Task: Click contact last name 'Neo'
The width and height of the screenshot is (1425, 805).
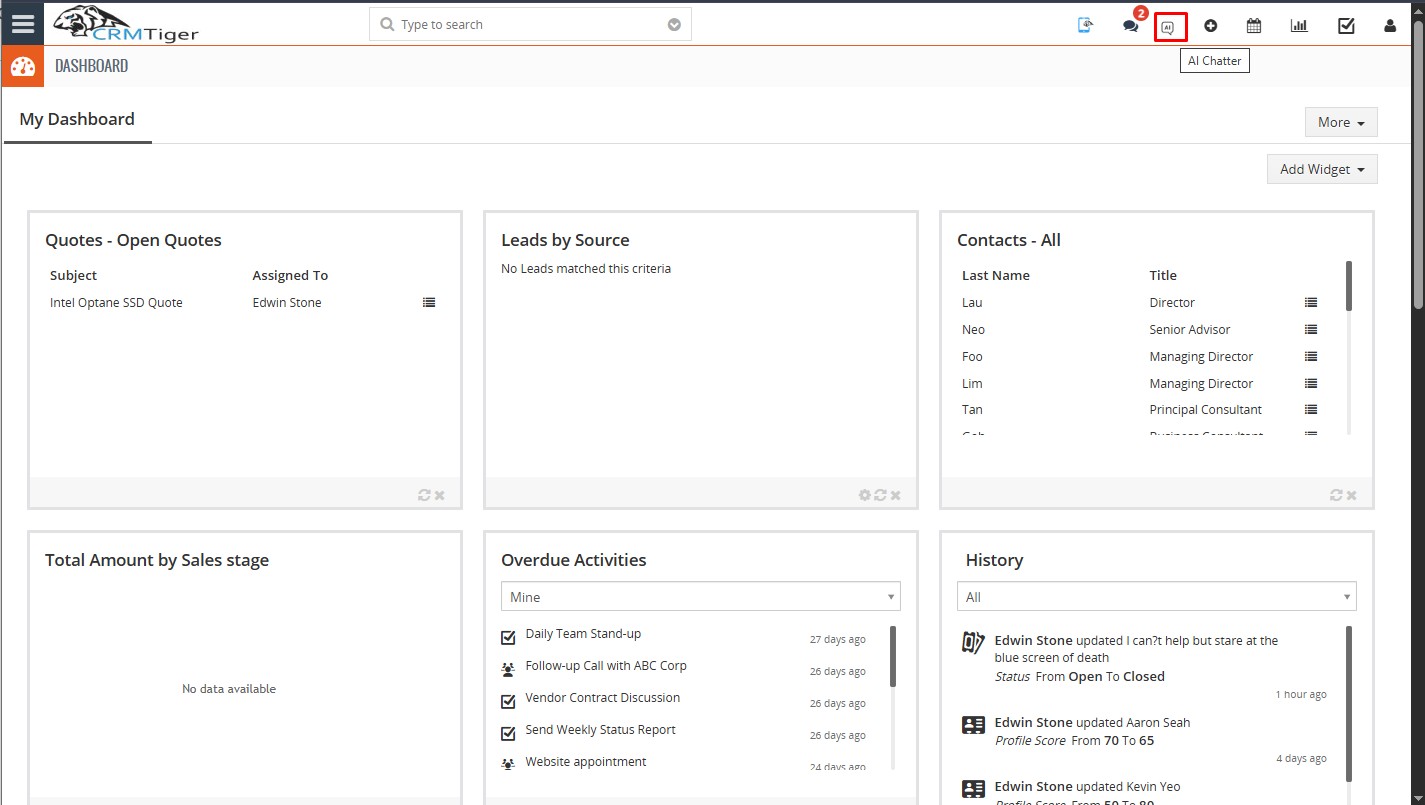Action: click(973, 329)
